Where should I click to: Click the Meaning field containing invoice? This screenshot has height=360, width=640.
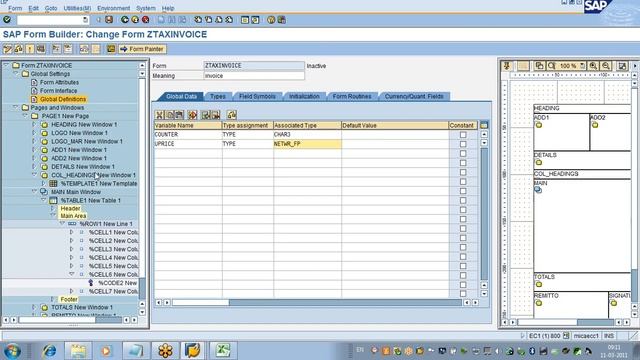(x=254, y=76)
